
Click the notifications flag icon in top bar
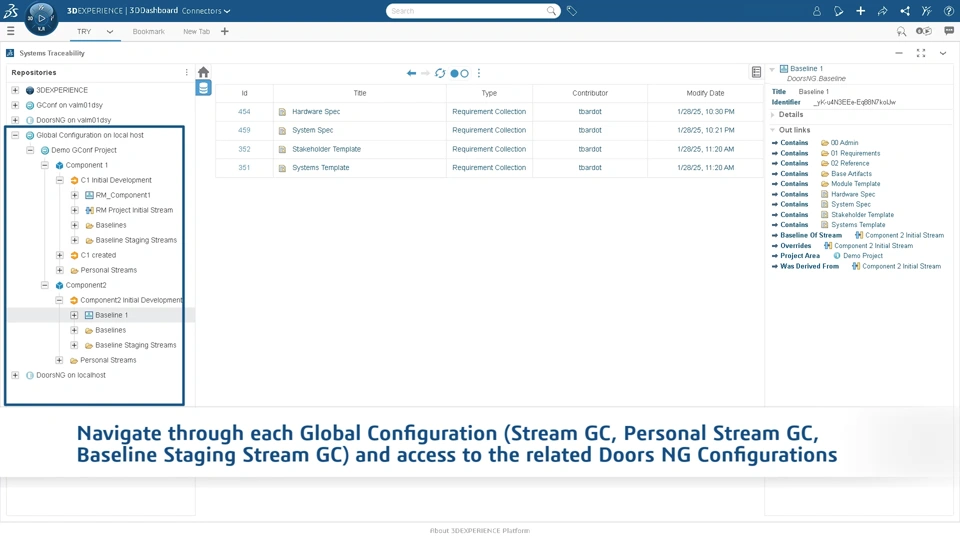pos(838,11)
